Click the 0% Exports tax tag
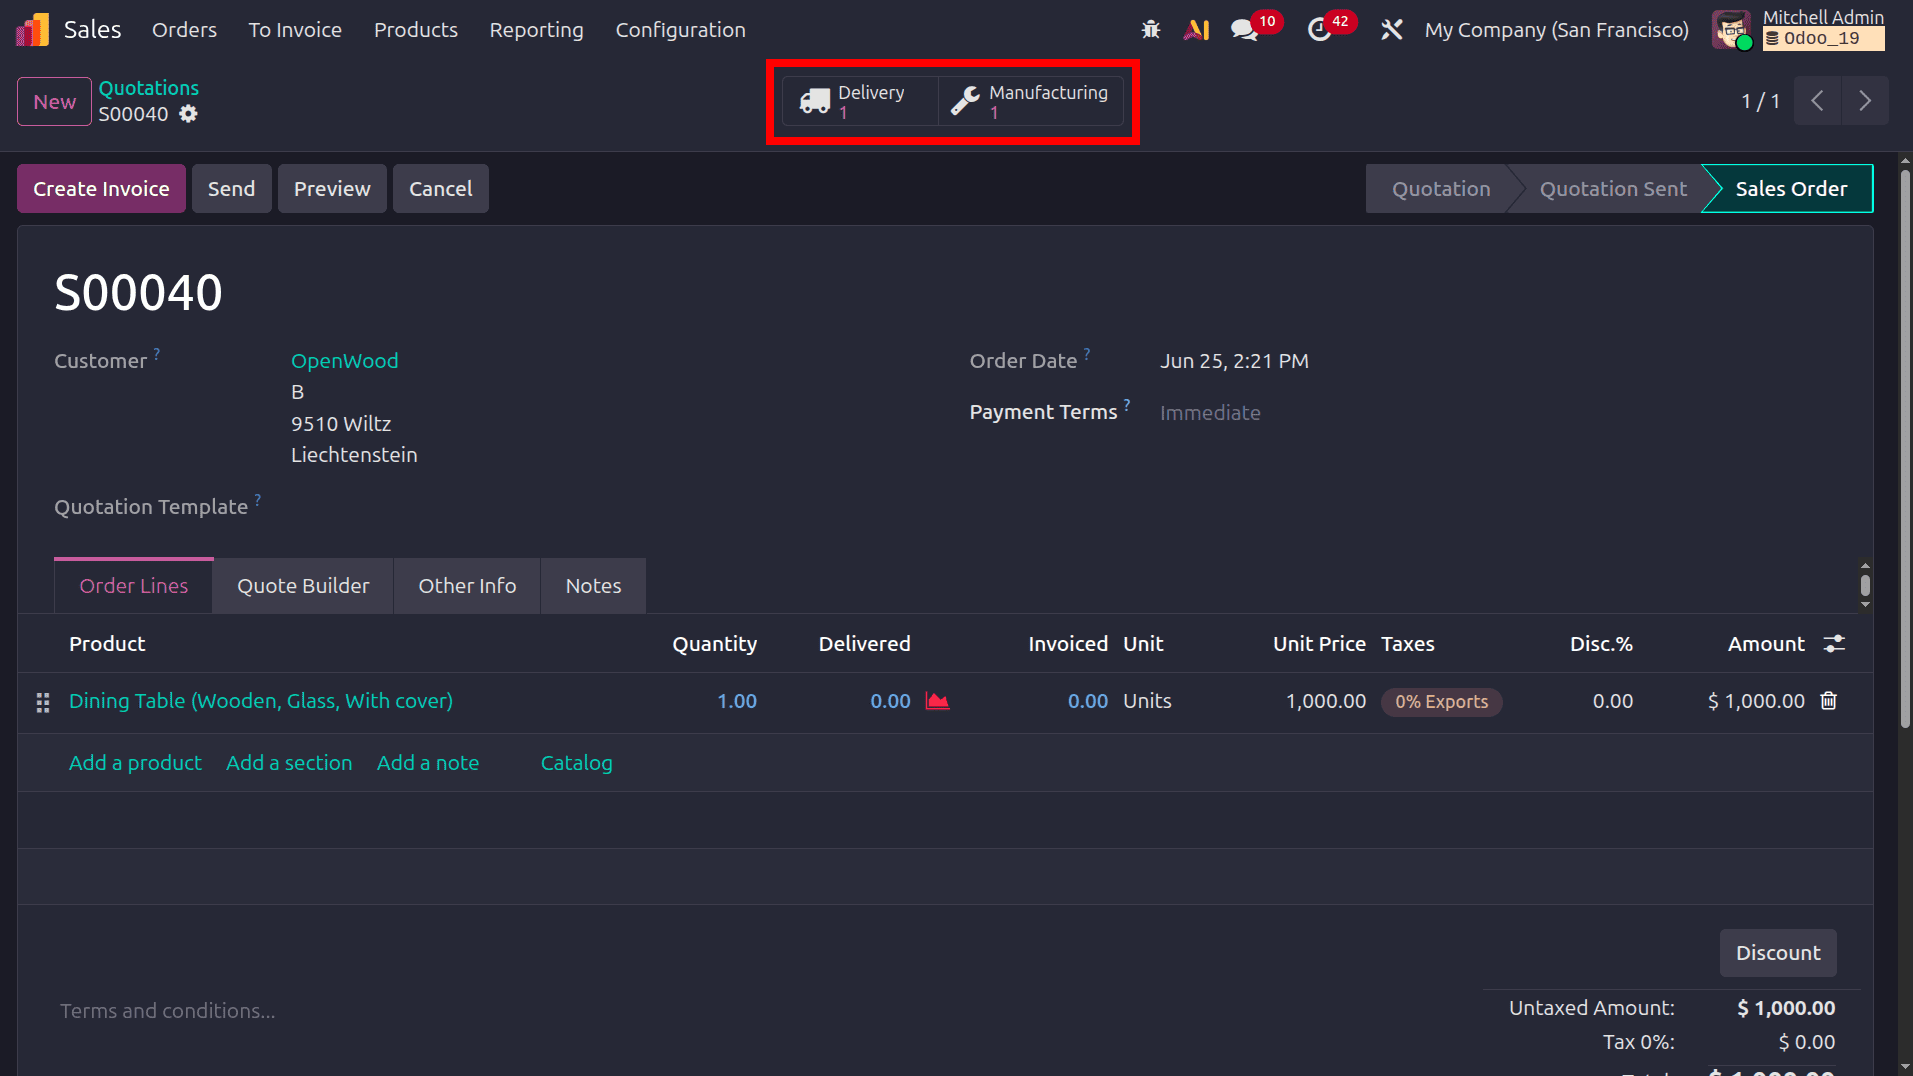This screenshot has height=1076, width=1913. [1441, 702]
